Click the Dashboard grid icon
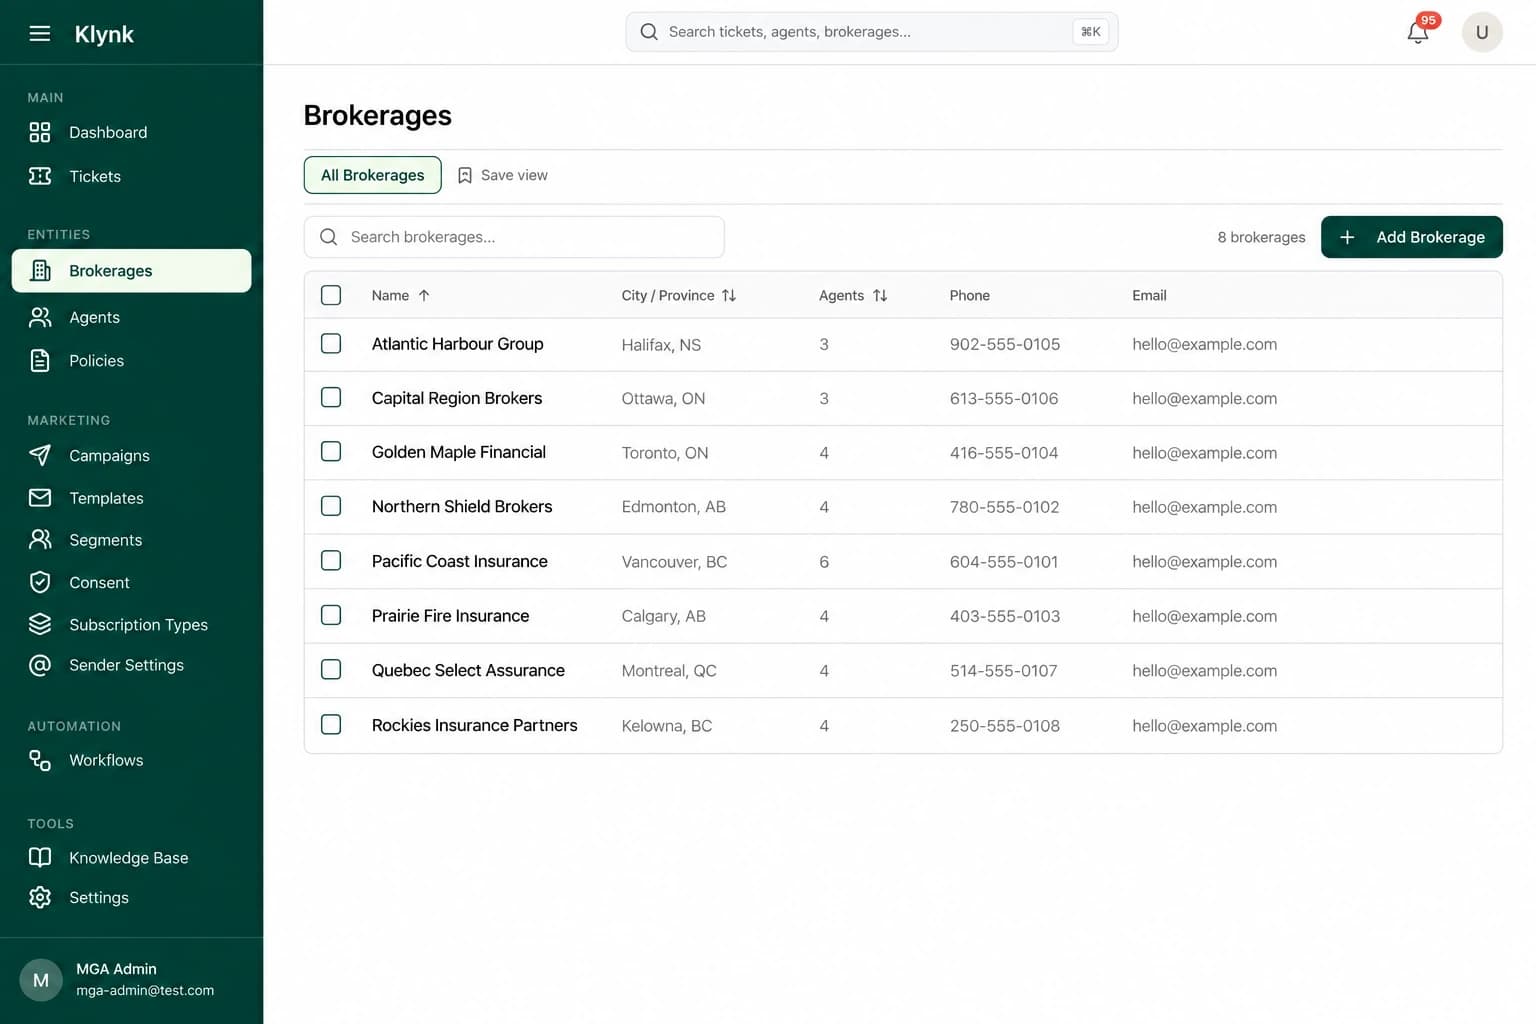Viewport: 1536px width, 1024px height. pyautogui.click(x=40, y=132)
